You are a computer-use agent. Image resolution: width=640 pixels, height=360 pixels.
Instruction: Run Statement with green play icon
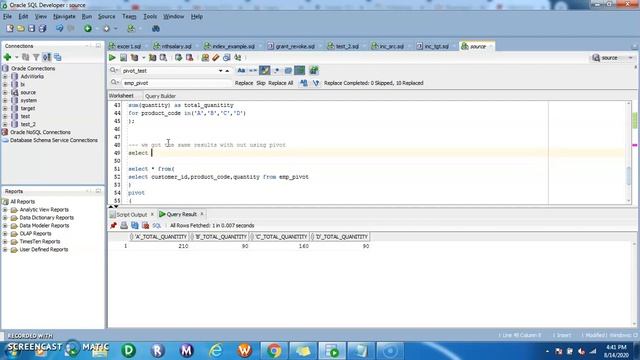[112, 58]
